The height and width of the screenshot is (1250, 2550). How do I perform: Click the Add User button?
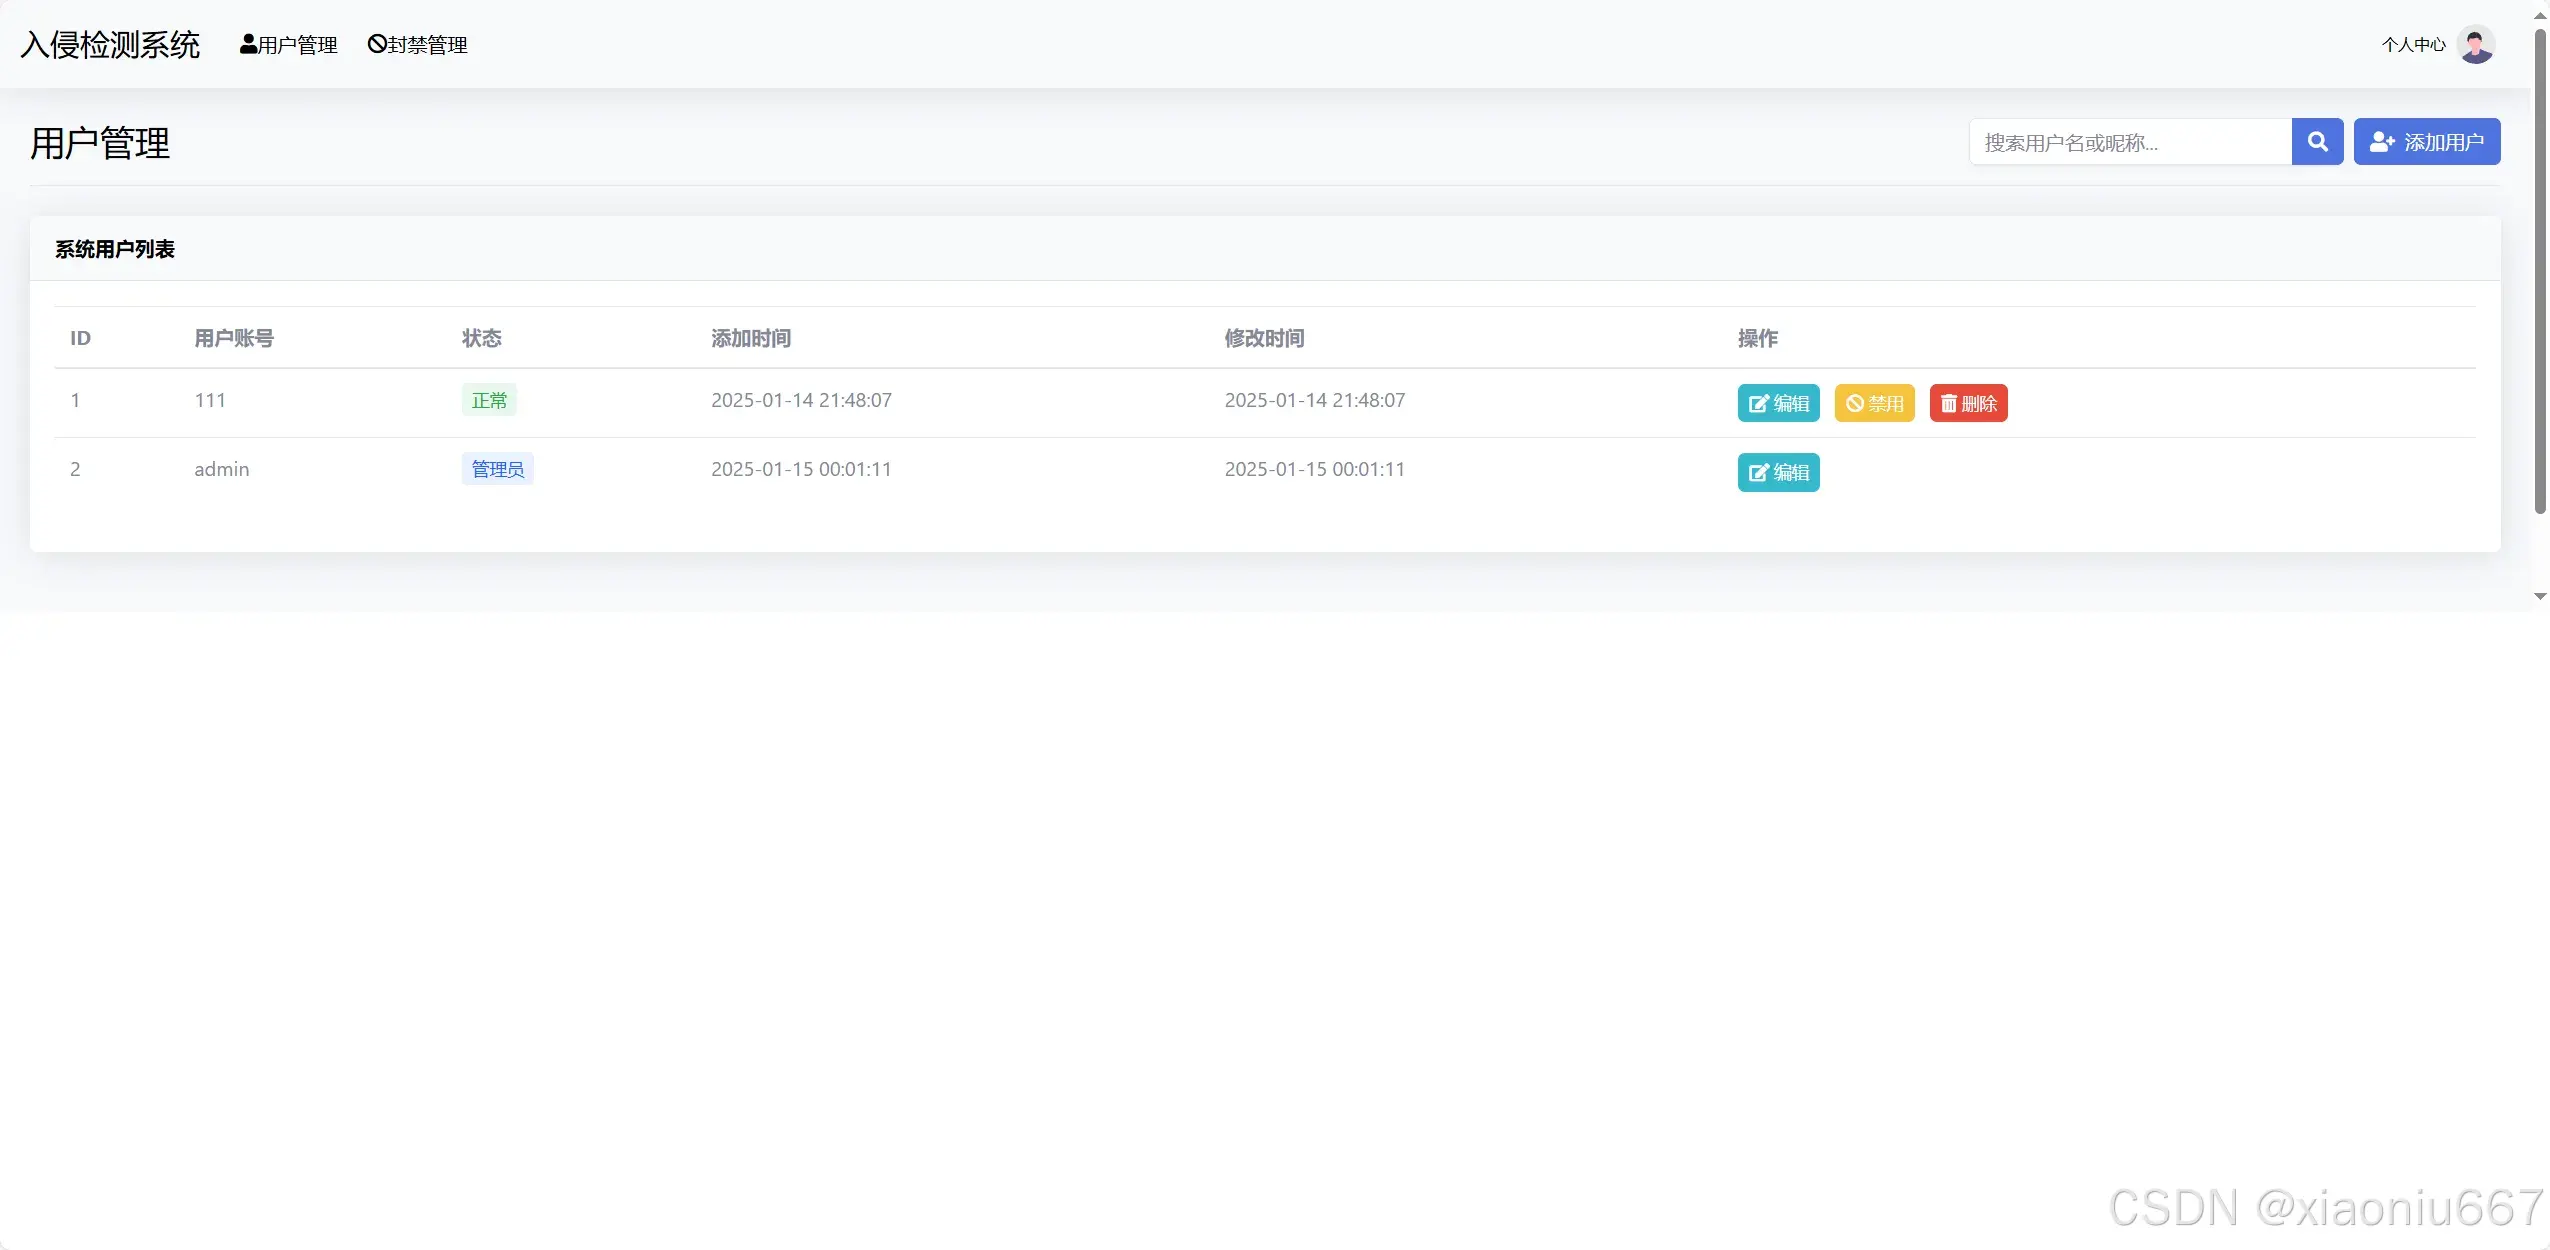click(2426, 142)
